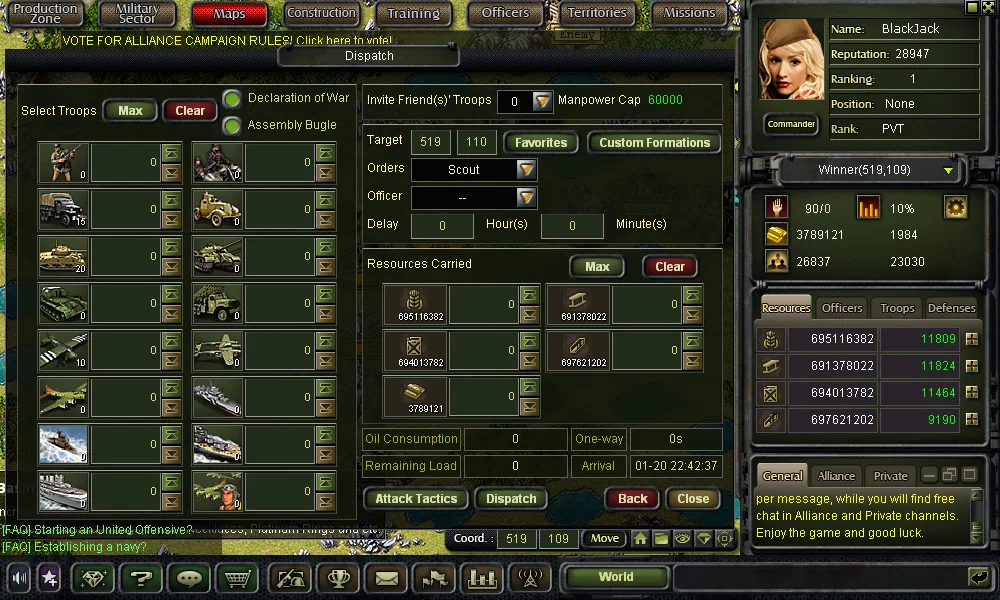This screenshot has width=1000, height=600.
Task: Click the home icon beside Move
Action: [x=640, y=539]
